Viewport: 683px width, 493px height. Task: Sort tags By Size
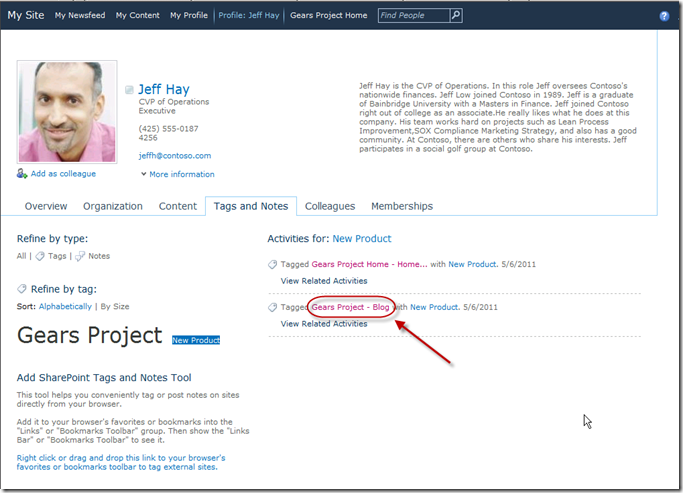tap(115, 307)
